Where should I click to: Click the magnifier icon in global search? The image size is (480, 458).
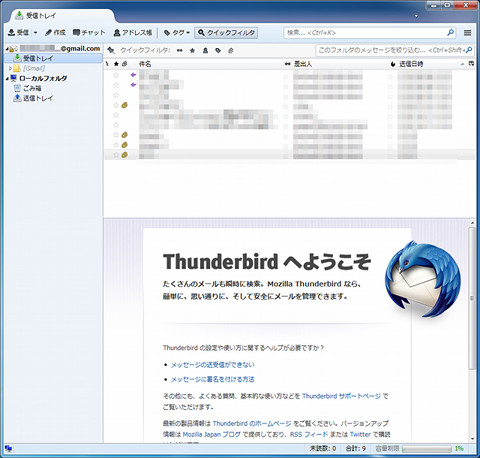[x=450, y=33]
